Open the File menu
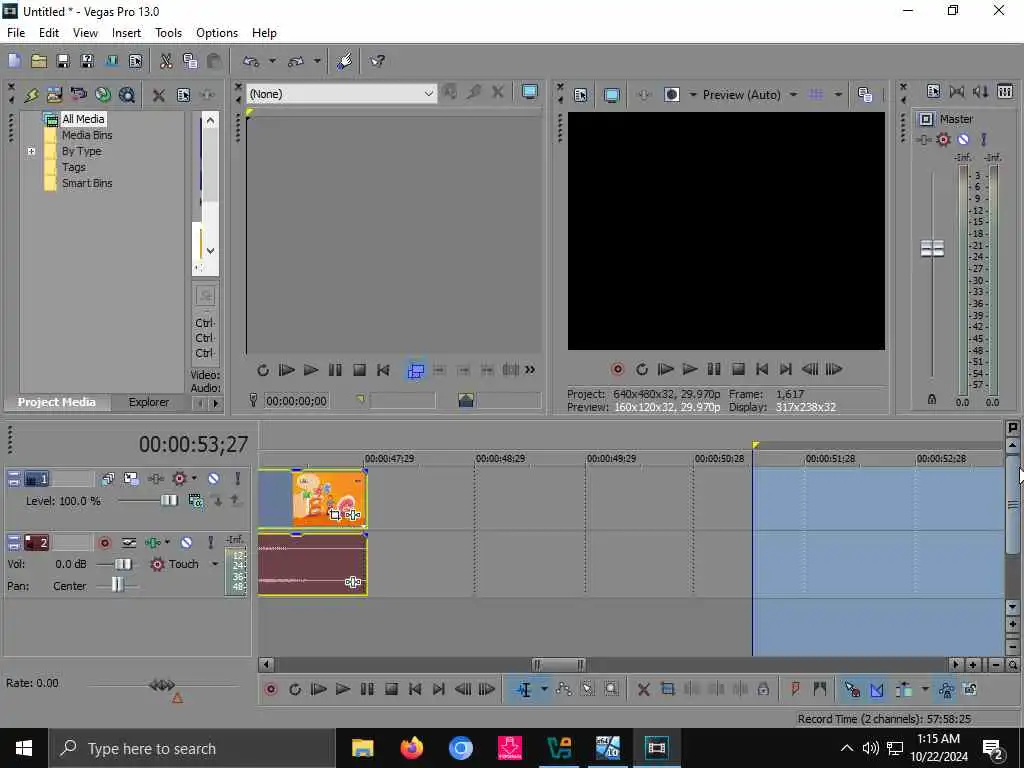 [16, 33]
